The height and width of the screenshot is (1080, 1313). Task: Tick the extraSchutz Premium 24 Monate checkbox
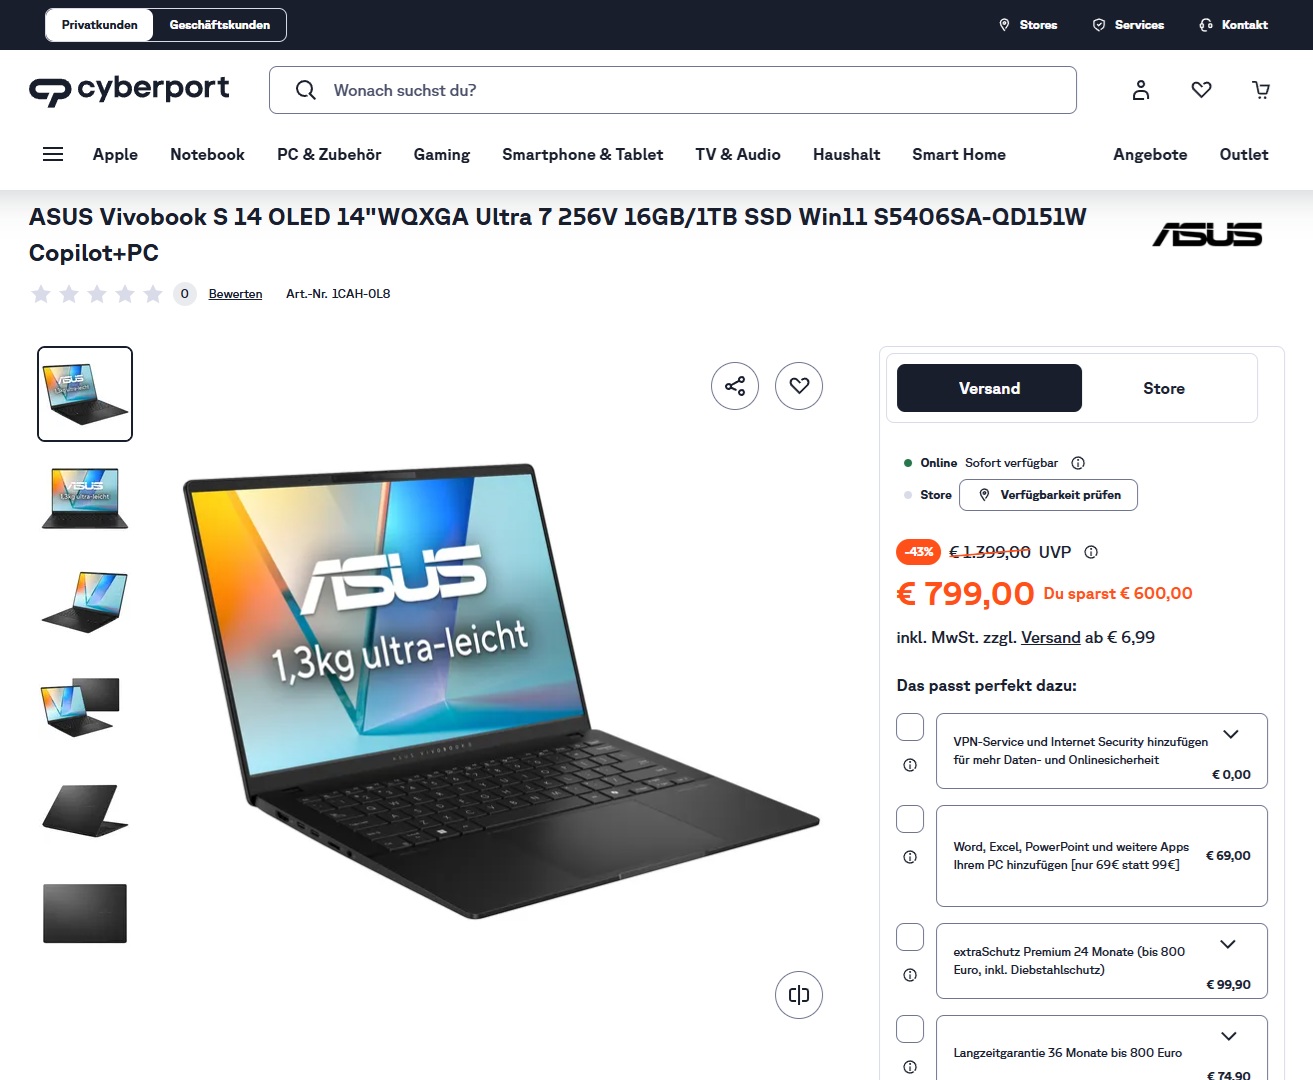tap(910, 937)
